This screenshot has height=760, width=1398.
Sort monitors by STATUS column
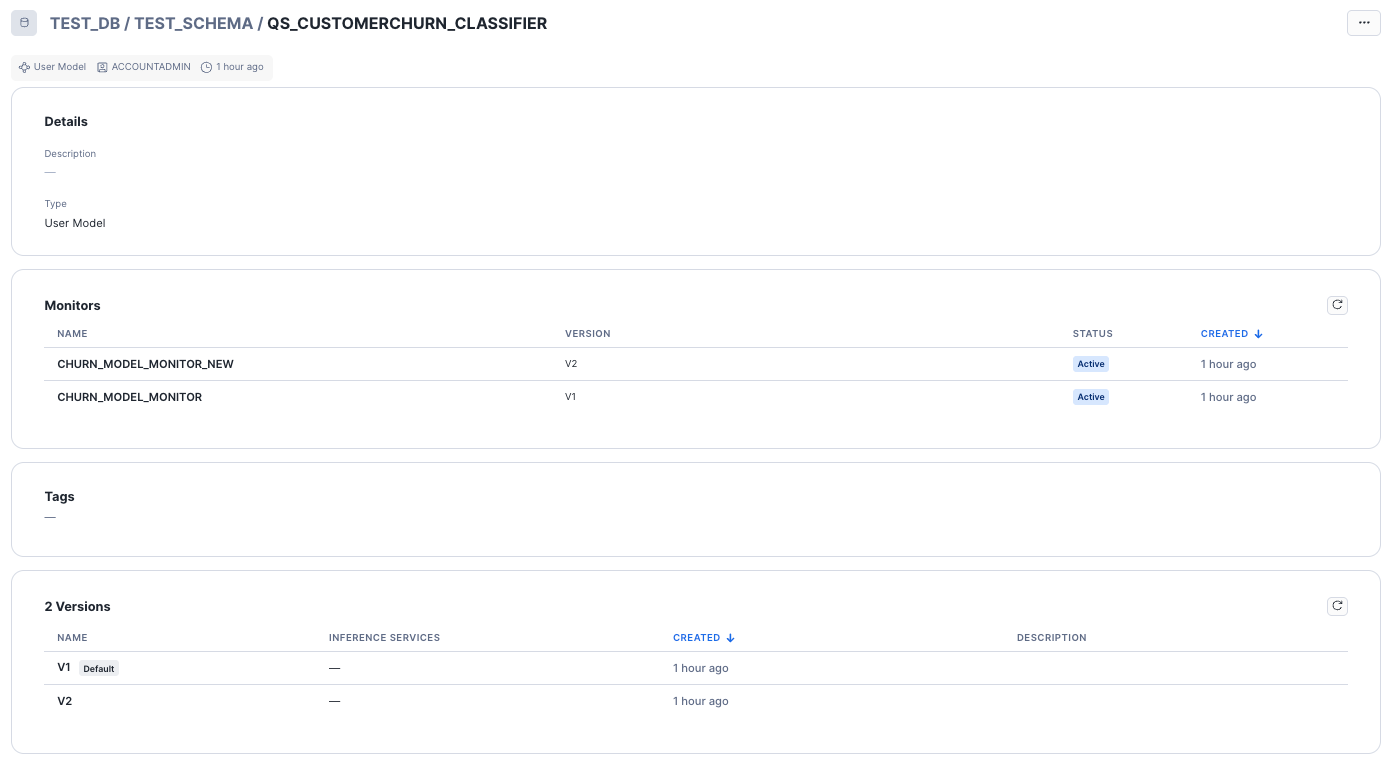click(x=1092, y=334)
